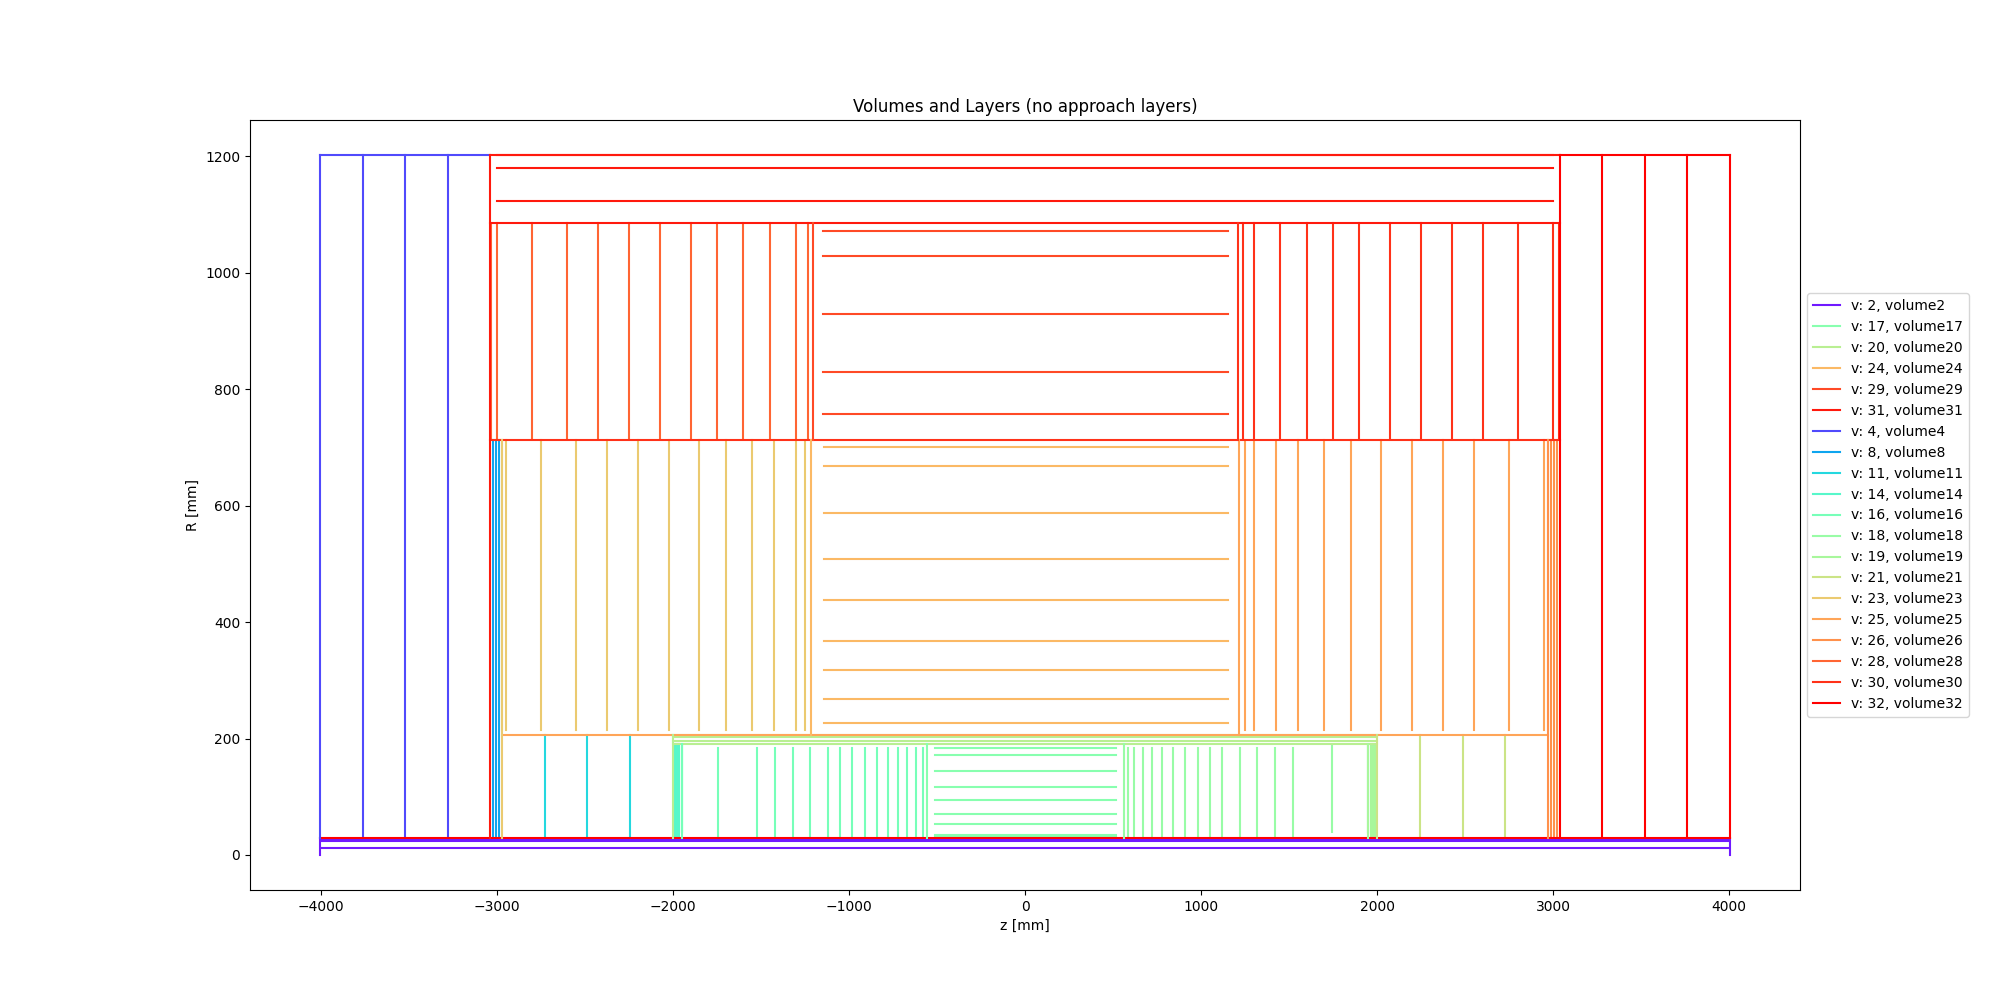This screenshot has height=1000, width=2000.
Task: Click the plot title Volumes and Layers
Action: point(1024,106)
